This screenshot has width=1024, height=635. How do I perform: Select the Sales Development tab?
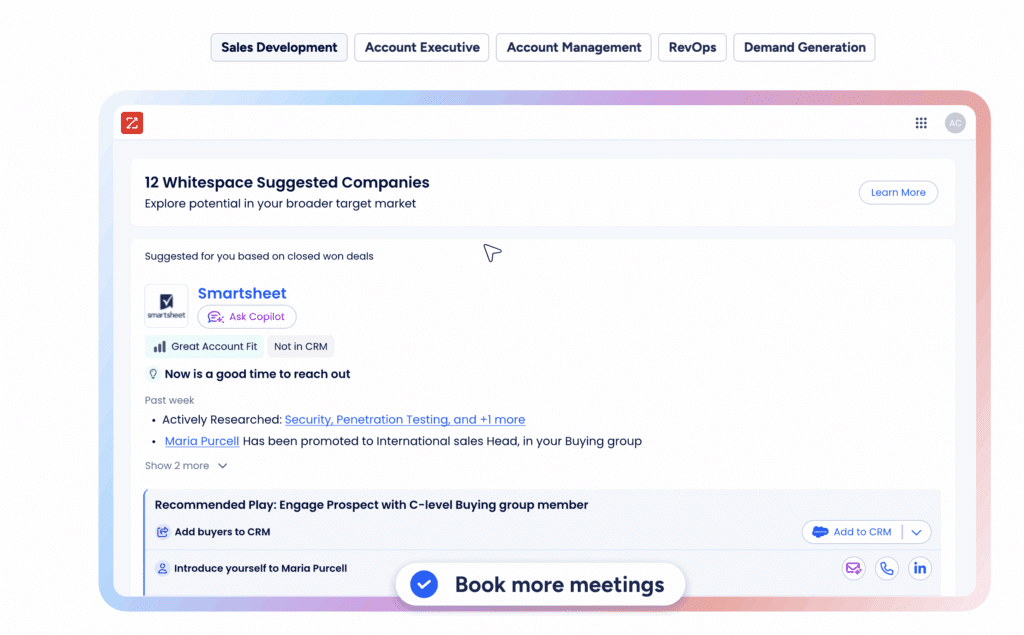[279, 48]
